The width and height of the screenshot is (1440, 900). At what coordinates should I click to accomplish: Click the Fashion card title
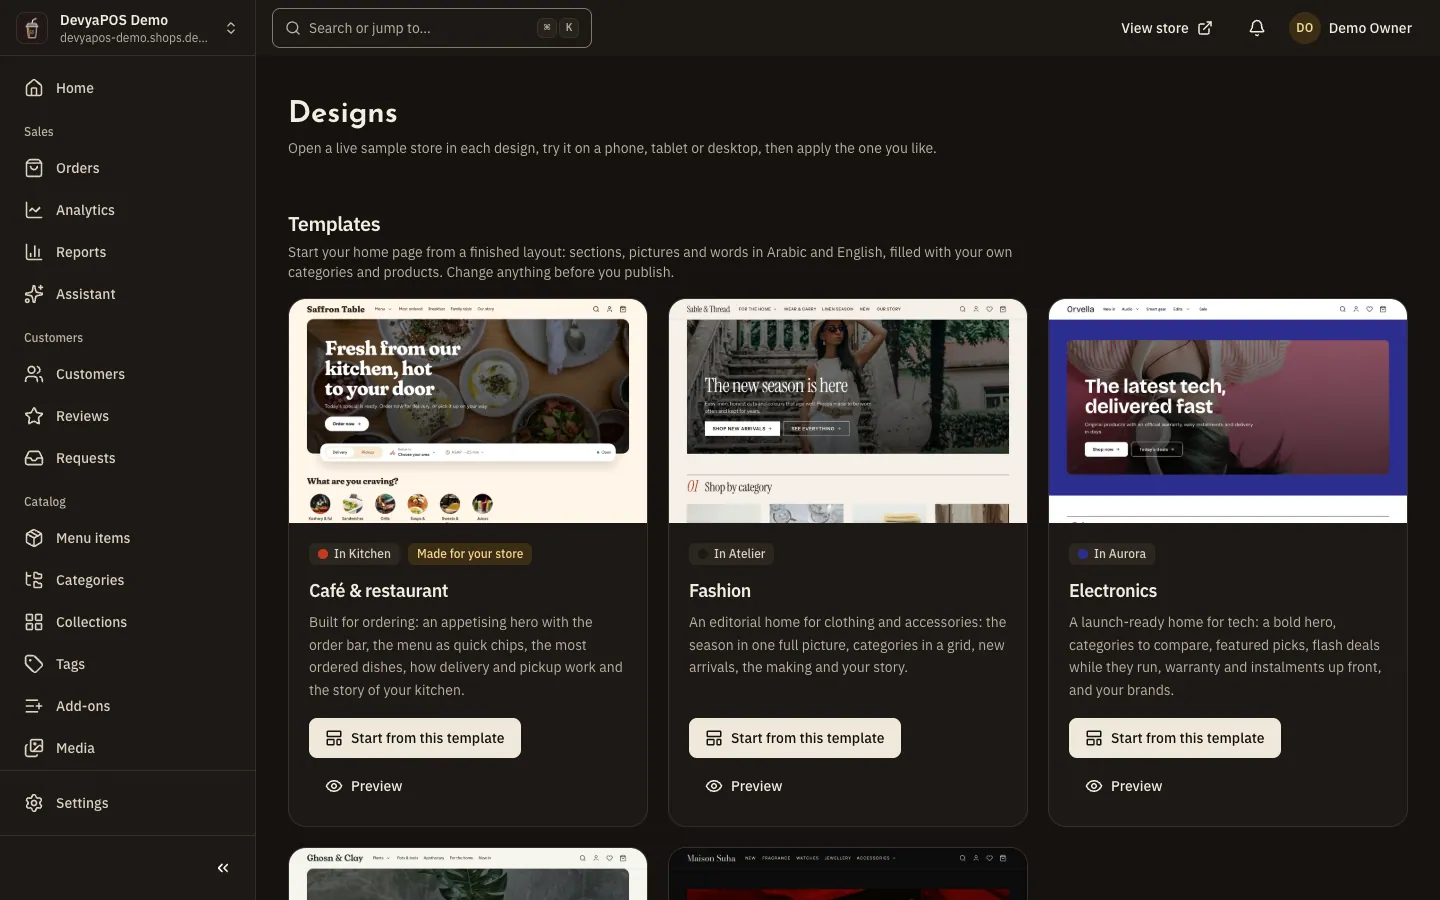pos(720,591)
